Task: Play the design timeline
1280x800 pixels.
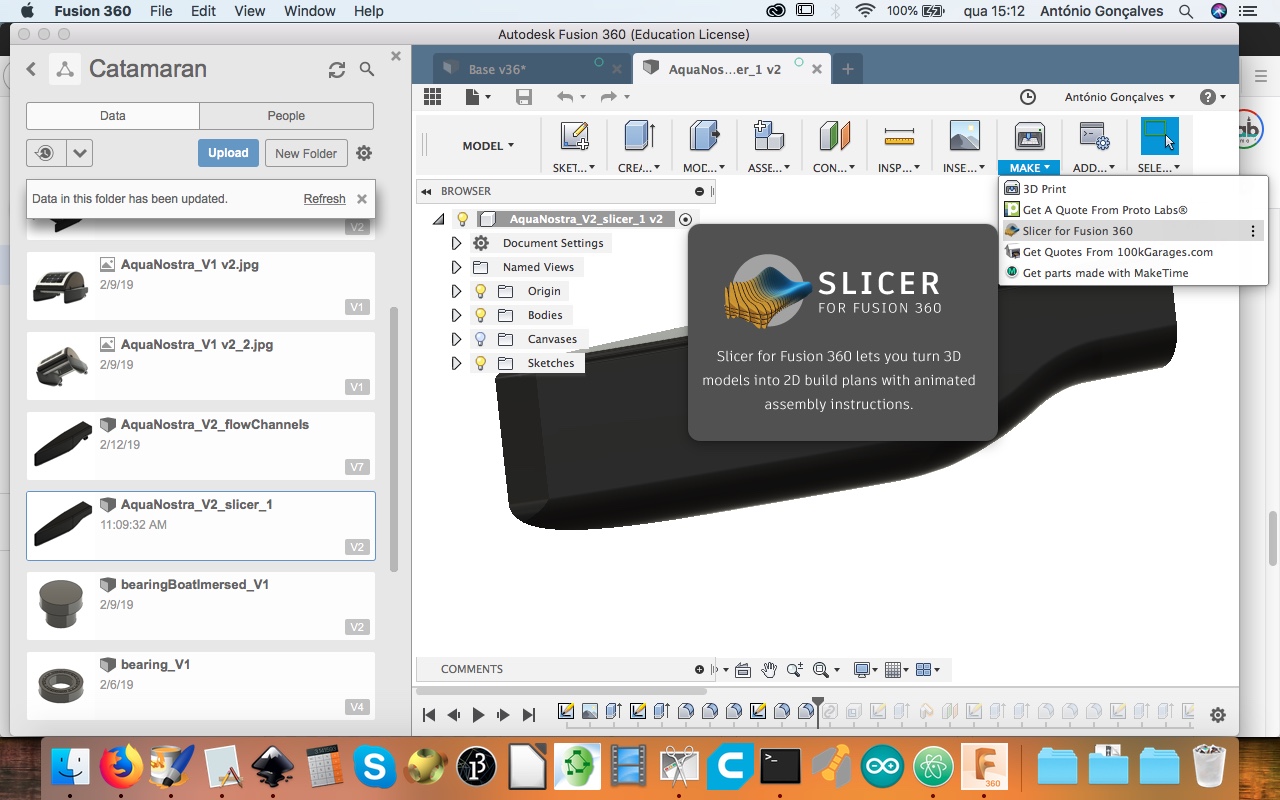Action: click(478, 715)
